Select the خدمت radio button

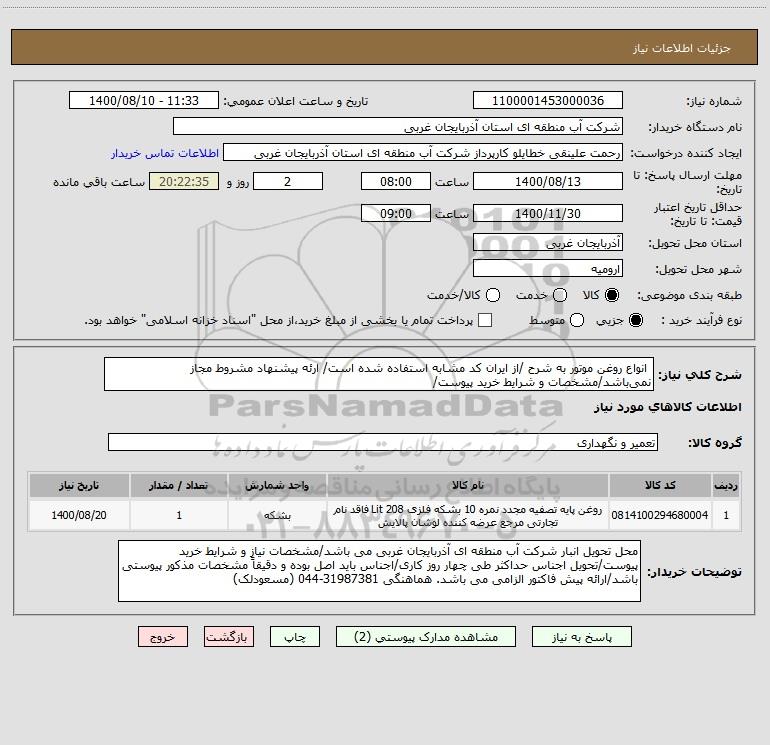tap(560, 295)
